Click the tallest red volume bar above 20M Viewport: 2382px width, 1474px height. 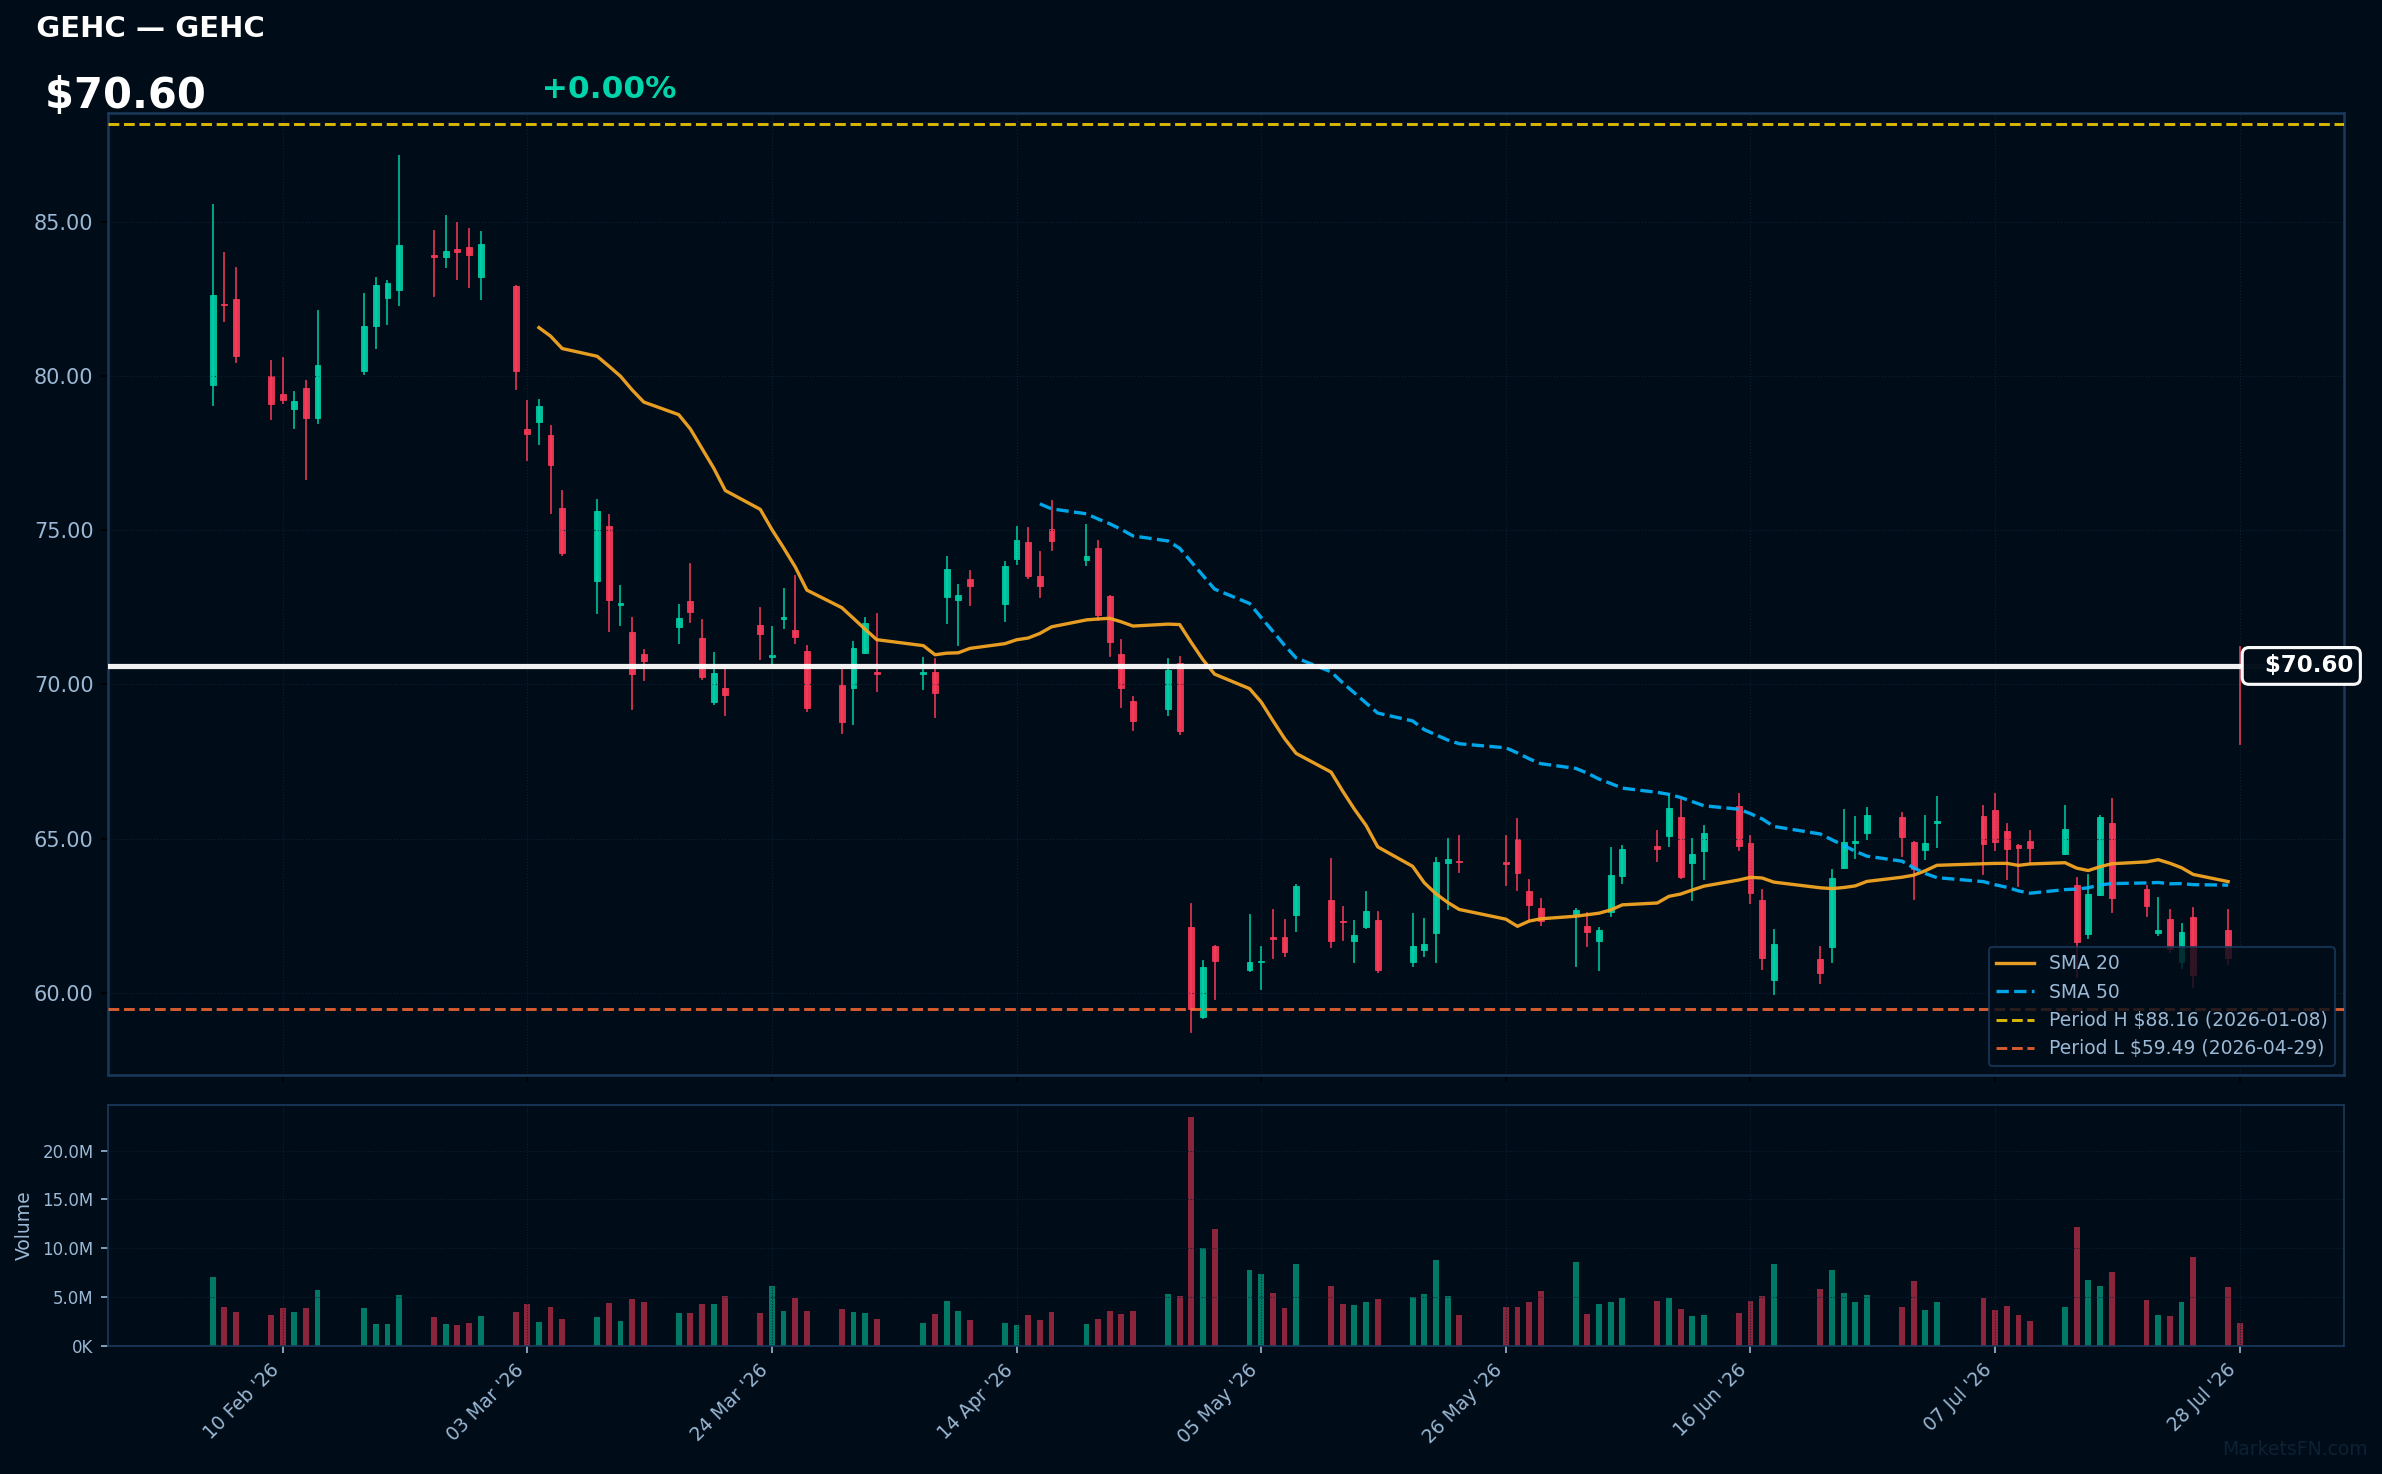pyautogui.click(x=1191, y=1231)
